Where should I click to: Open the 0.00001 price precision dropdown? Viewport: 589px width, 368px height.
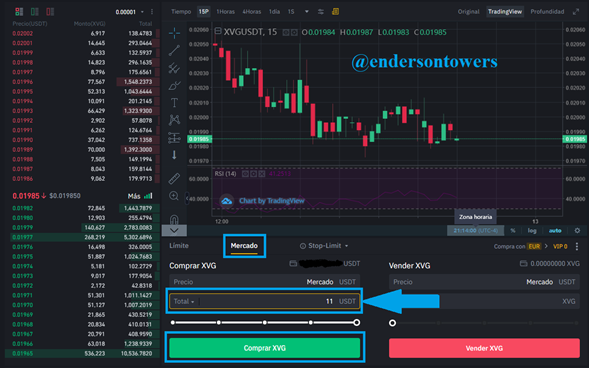130,12
